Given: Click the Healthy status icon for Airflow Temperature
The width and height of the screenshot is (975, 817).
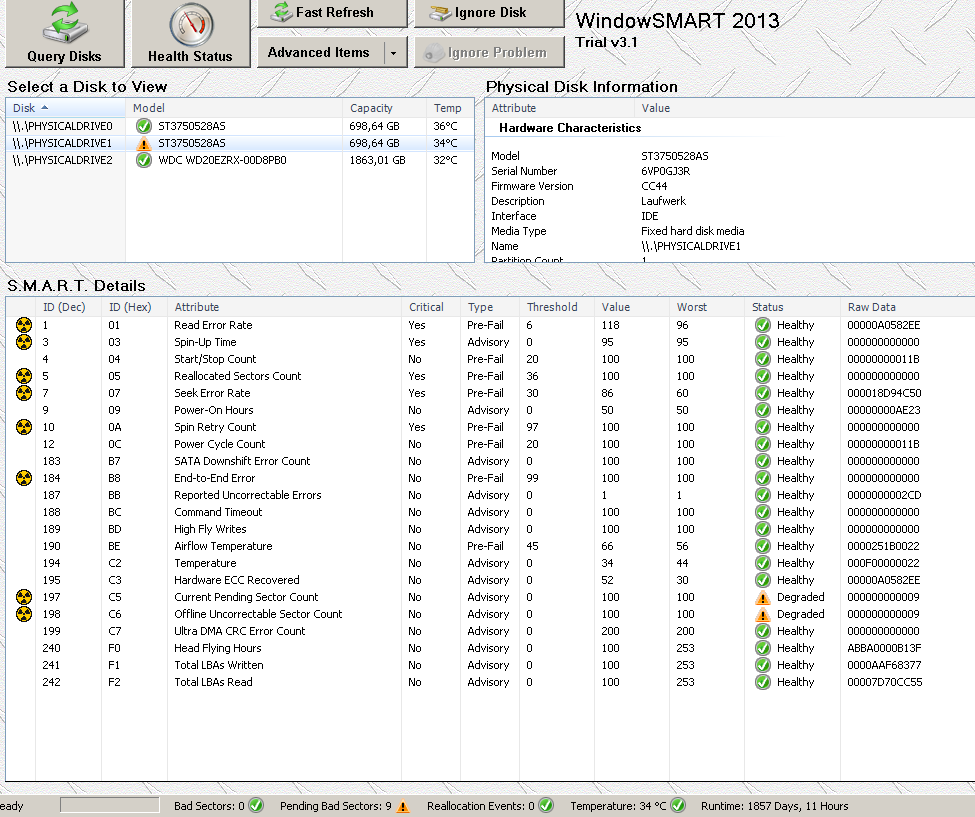Looking at the screenshot, I should coord(762,546).
